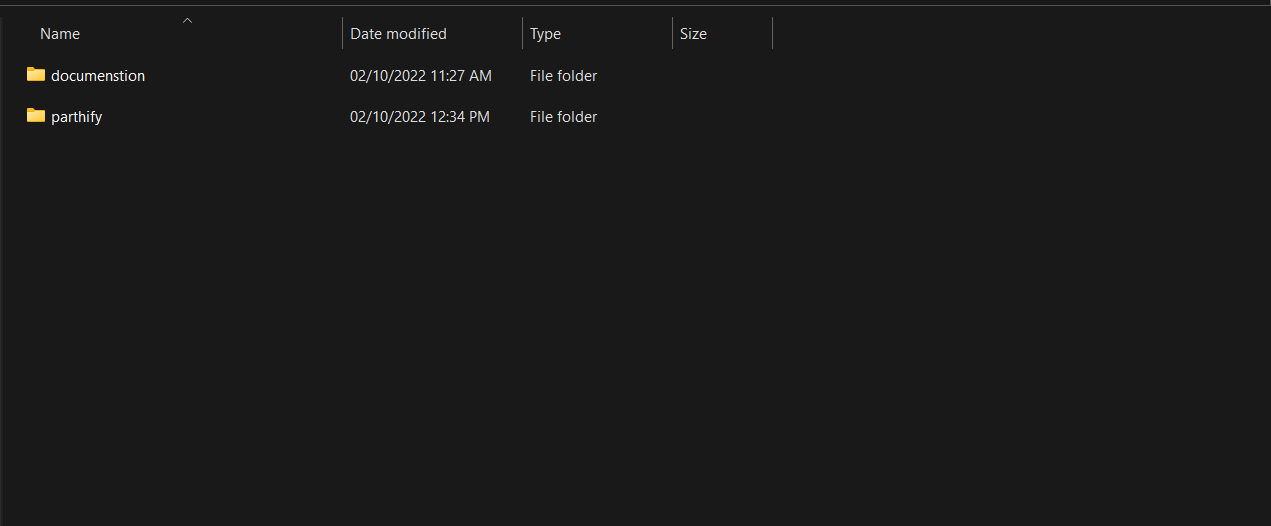The image size is (1271, 526).
Task: Click divider between Date modified and Type
Action: click(x=522, y=33)
